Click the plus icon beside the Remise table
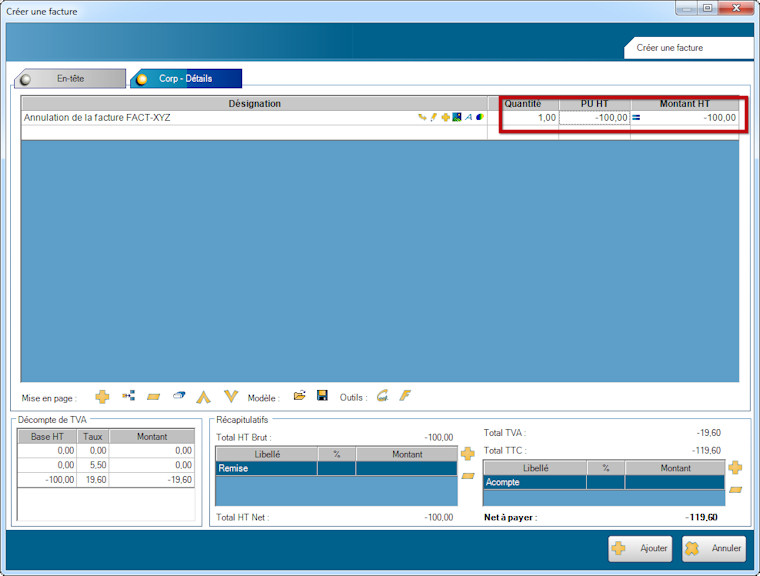 click(x=467, y=454)
